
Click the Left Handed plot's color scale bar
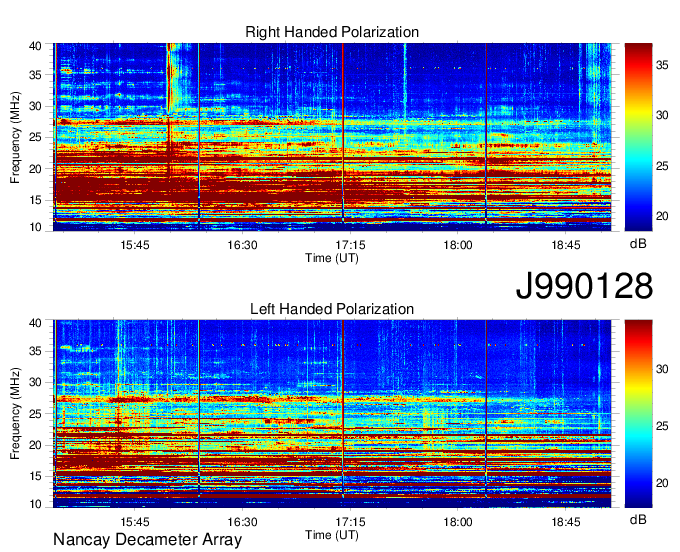tap(638, 414)
